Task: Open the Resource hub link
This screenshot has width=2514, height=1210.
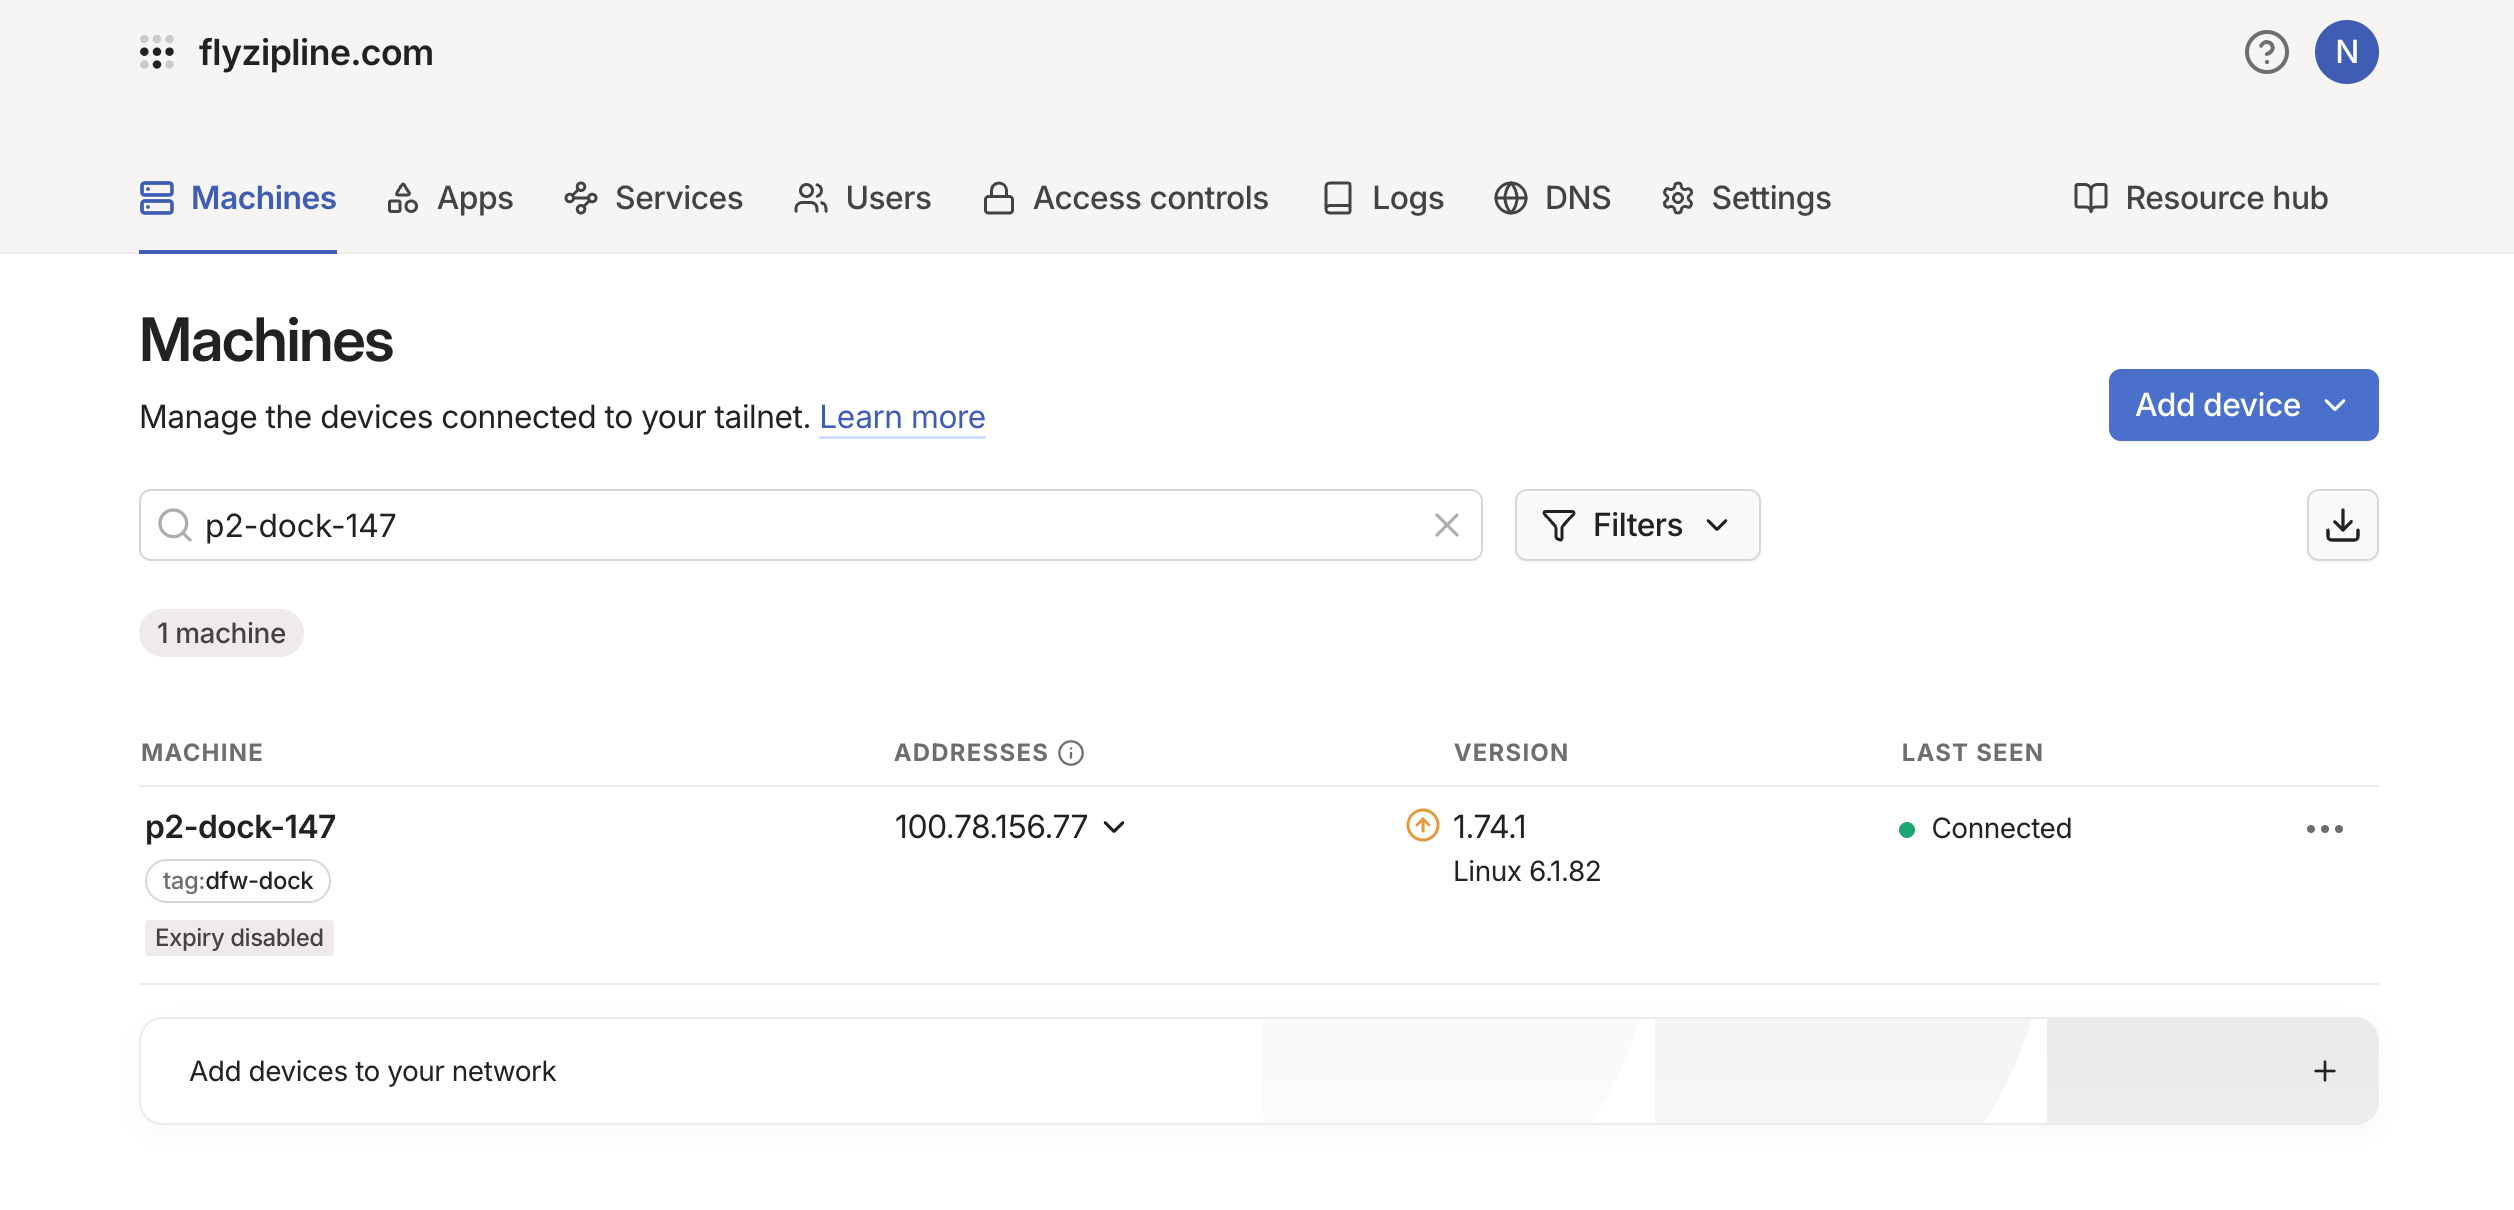Action: [x=2201, y=198]
